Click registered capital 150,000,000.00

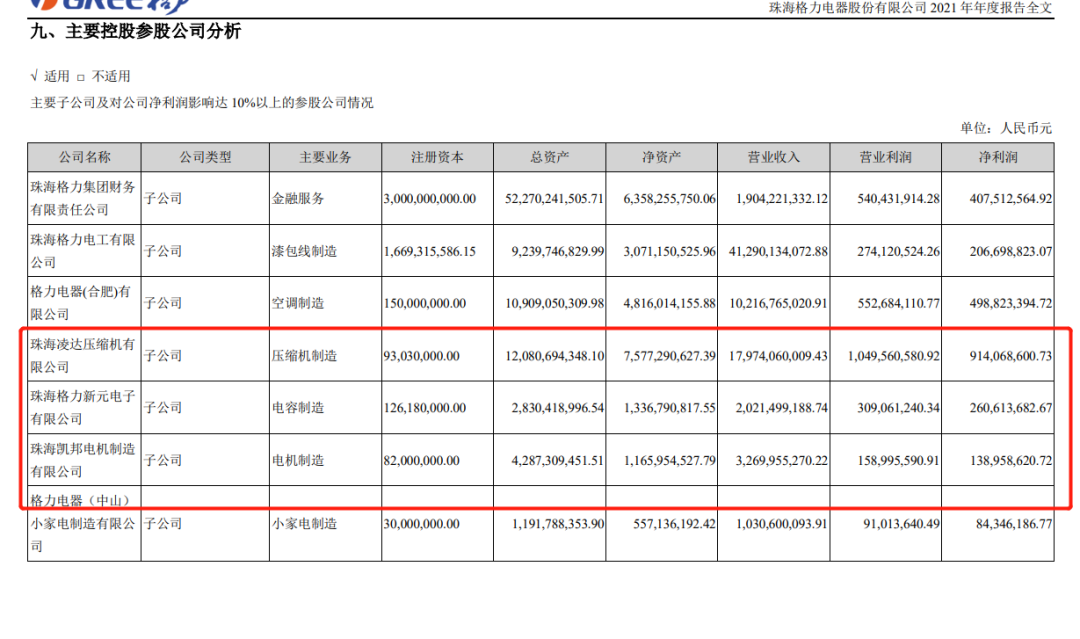point(425,303)
